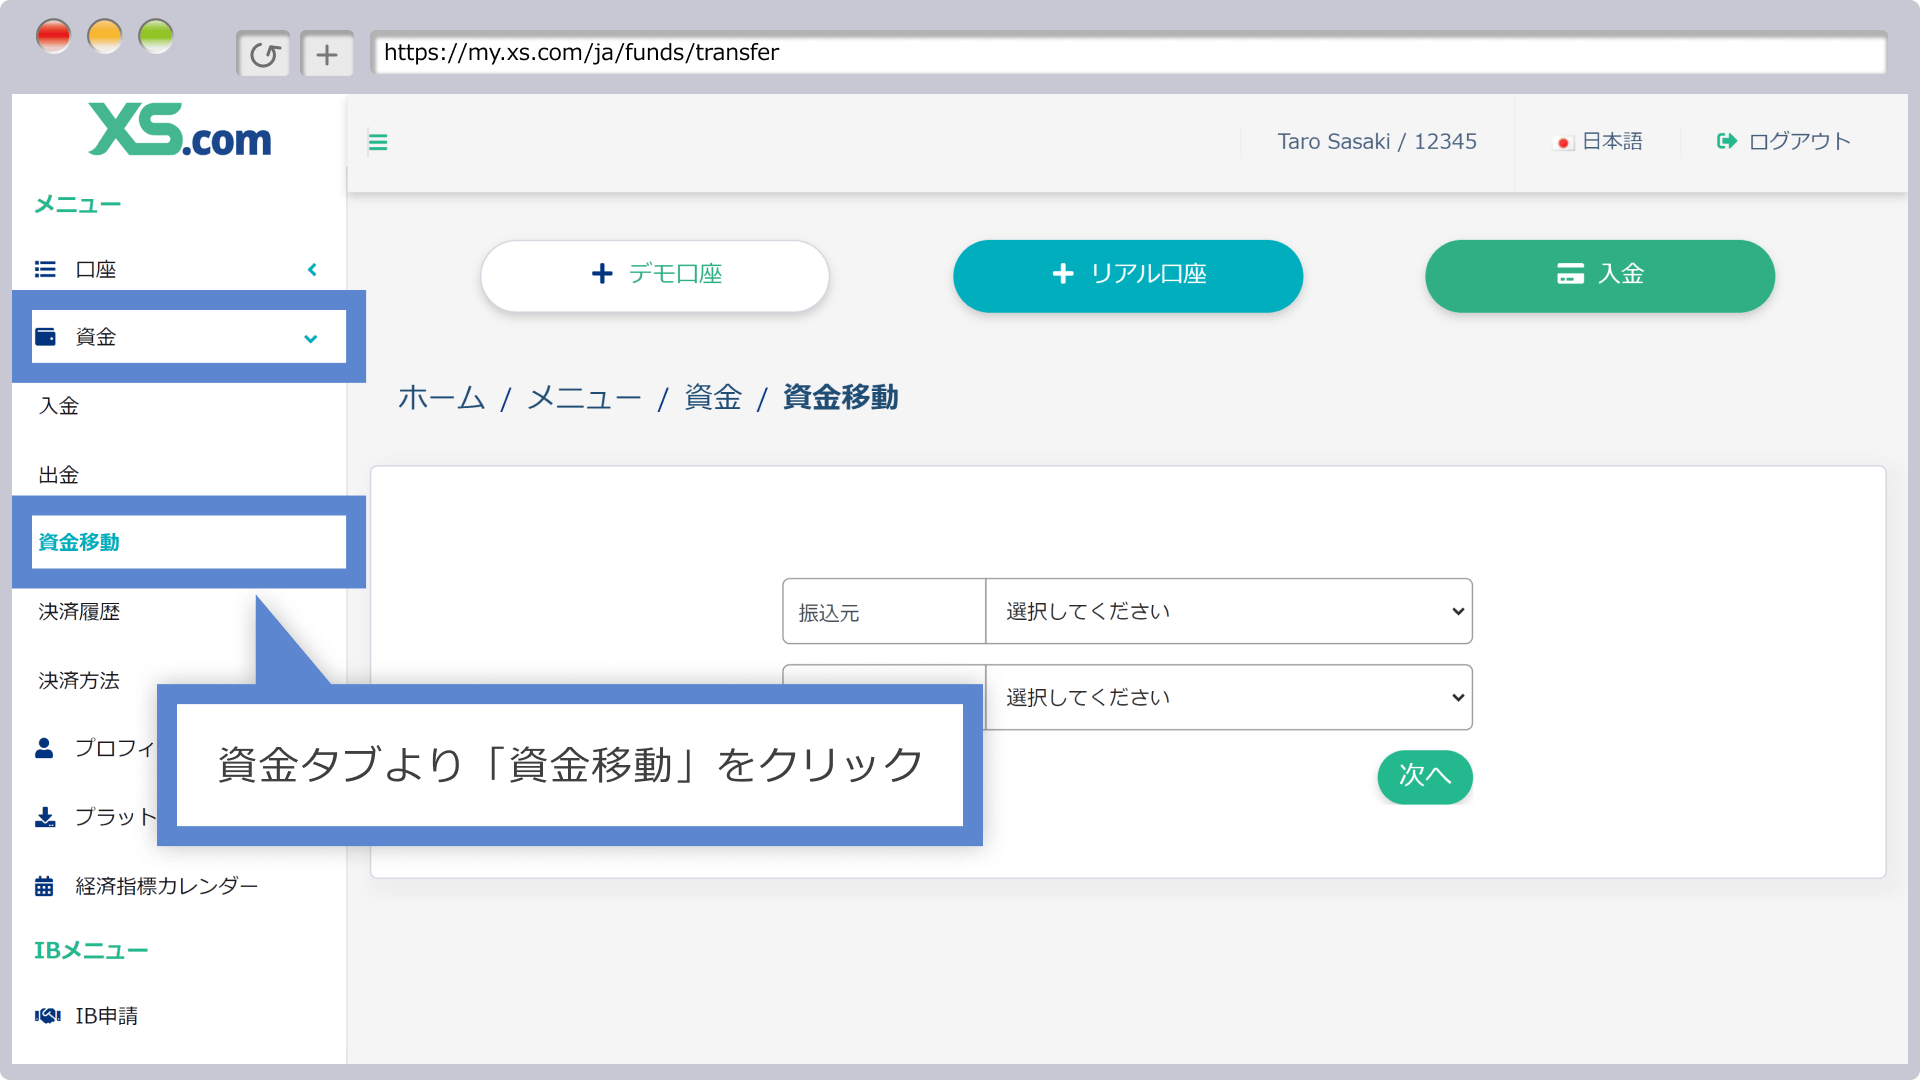Click the browser reload icon

(x=264, y=54)
